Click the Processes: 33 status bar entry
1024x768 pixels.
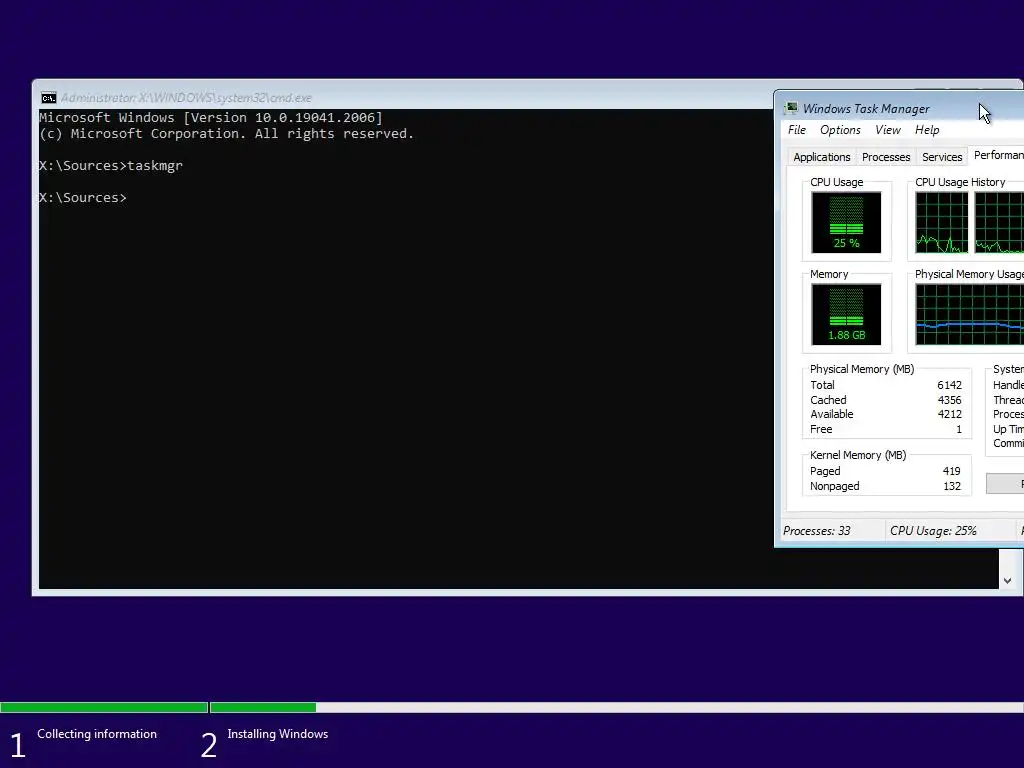click(816, 531)
